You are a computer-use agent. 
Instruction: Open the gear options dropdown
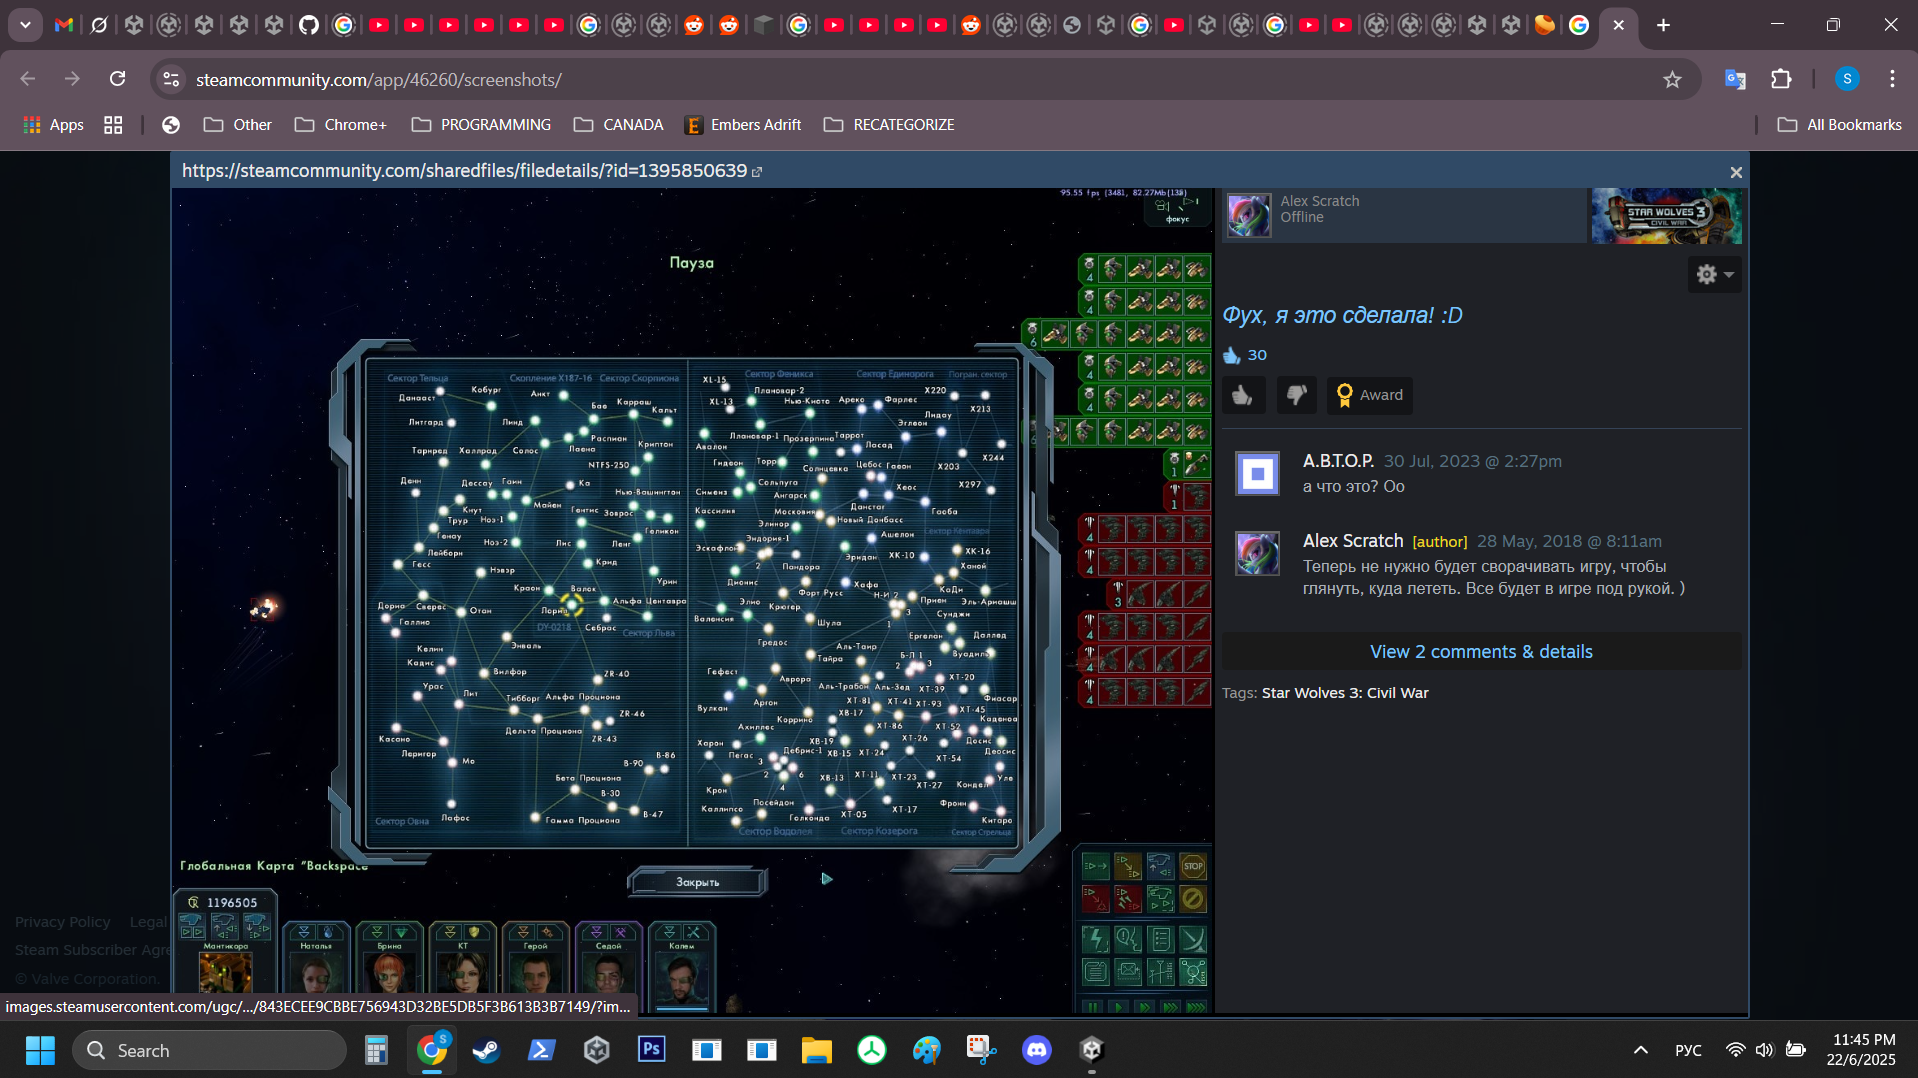pos(1714,274)
